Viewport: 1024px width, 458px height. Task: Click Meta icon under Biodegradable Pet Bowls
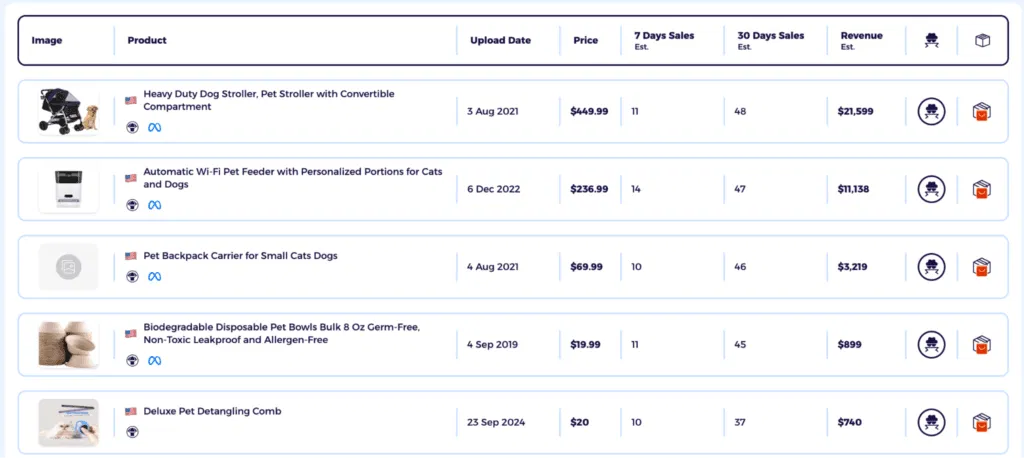click(155, 360)
